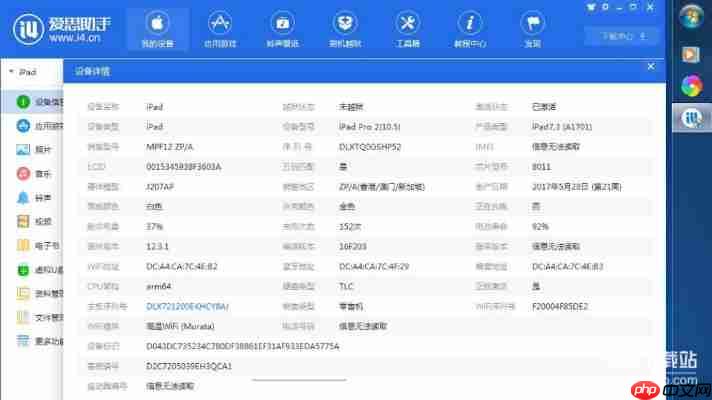Viewport: 712px width, 400px height.
Task: Open the flag icon tab in top navigation
Action: click(532, 29)
